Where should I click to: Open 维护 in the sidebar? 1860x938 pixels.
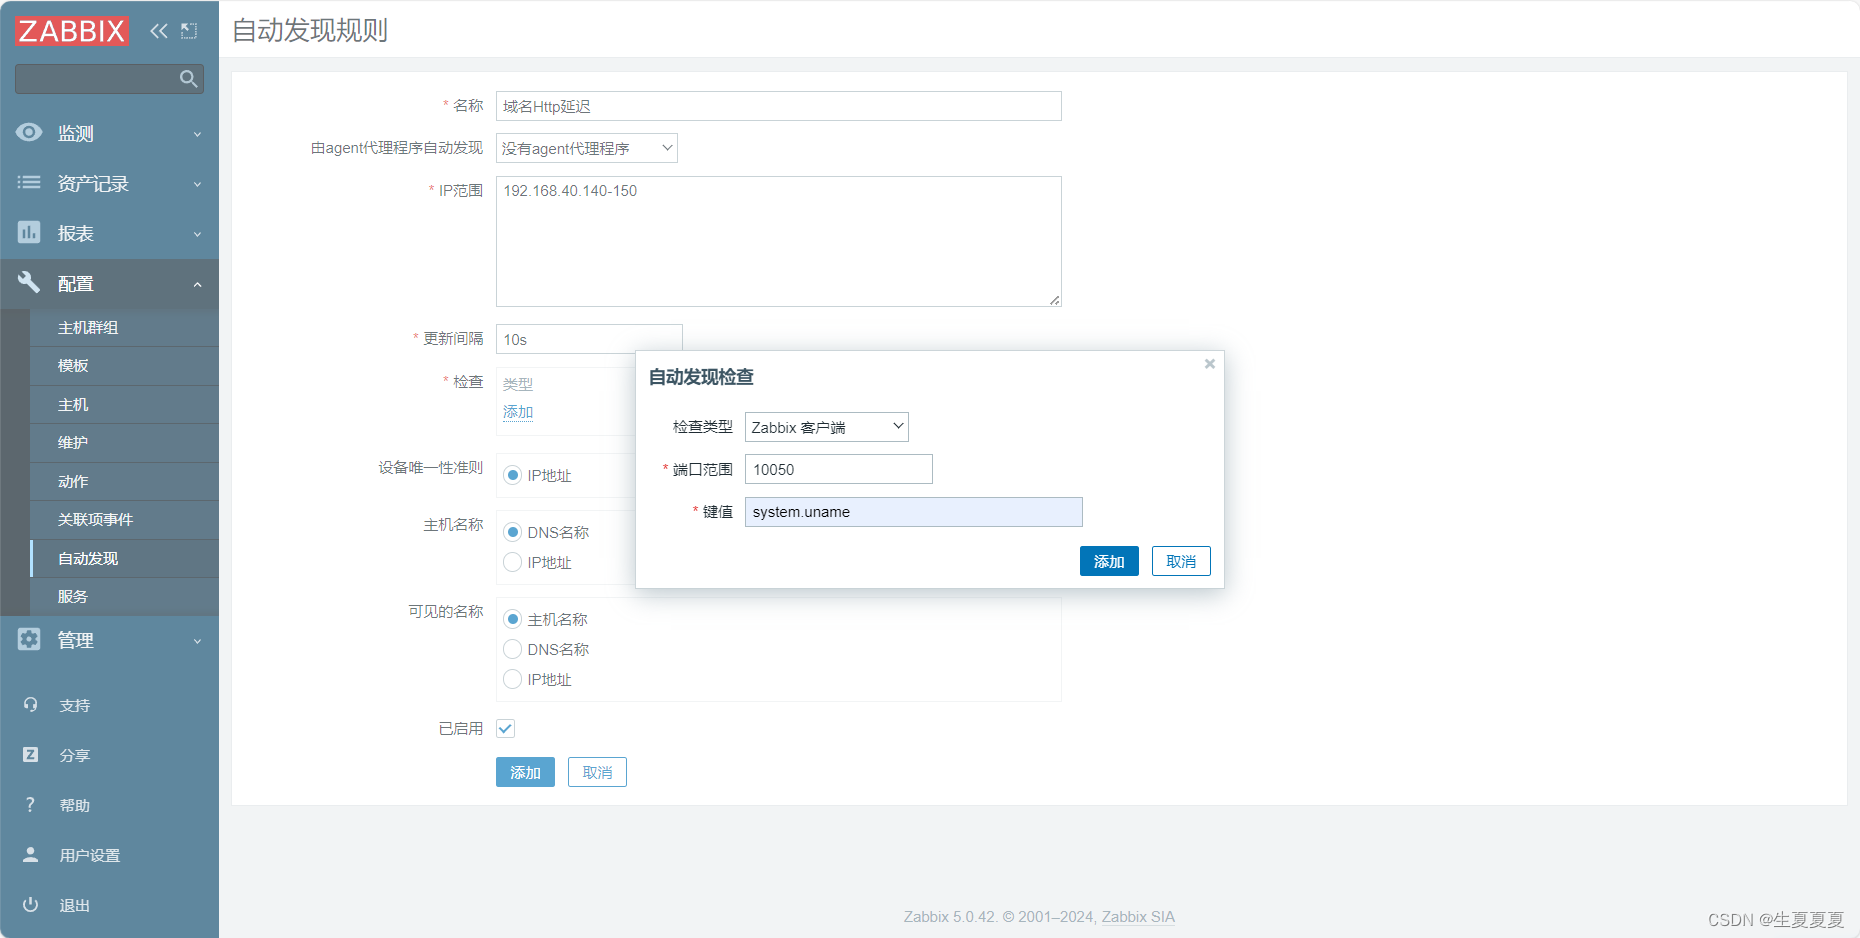[x=124, y=443]
